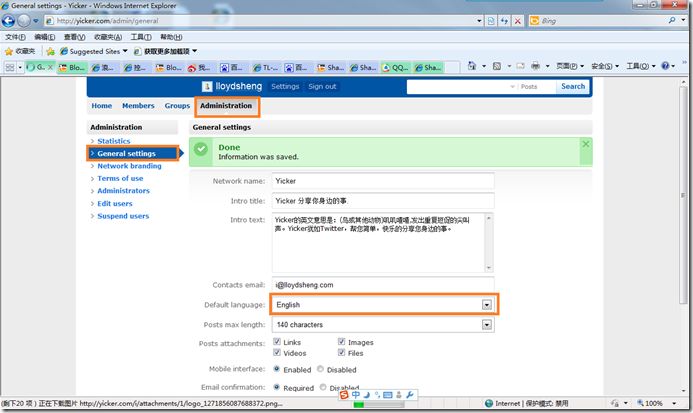Viewport: 693px width, 413px height.
Task: Go back with the browser back arrow
Action: [8, 20]
